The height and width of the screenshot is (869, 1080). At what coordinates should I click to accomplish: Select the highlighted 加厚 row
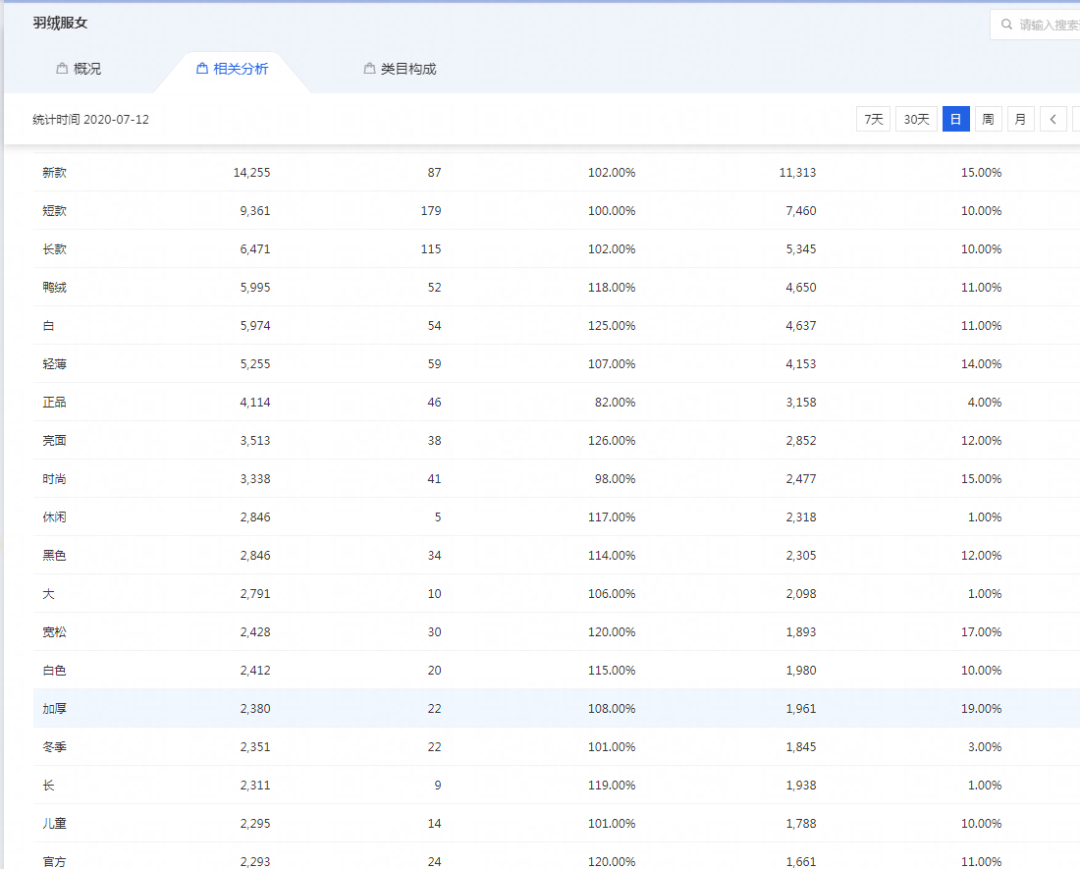55,709
